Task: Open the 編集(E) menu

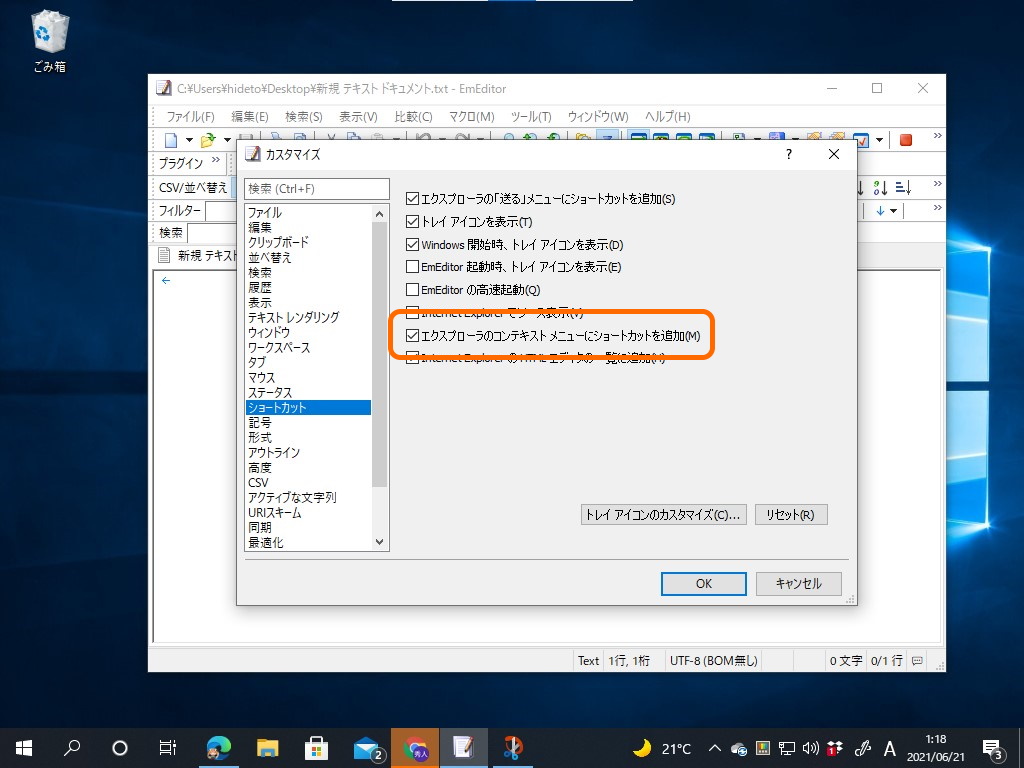Action: pyautogui.click(x=249, y=117)
